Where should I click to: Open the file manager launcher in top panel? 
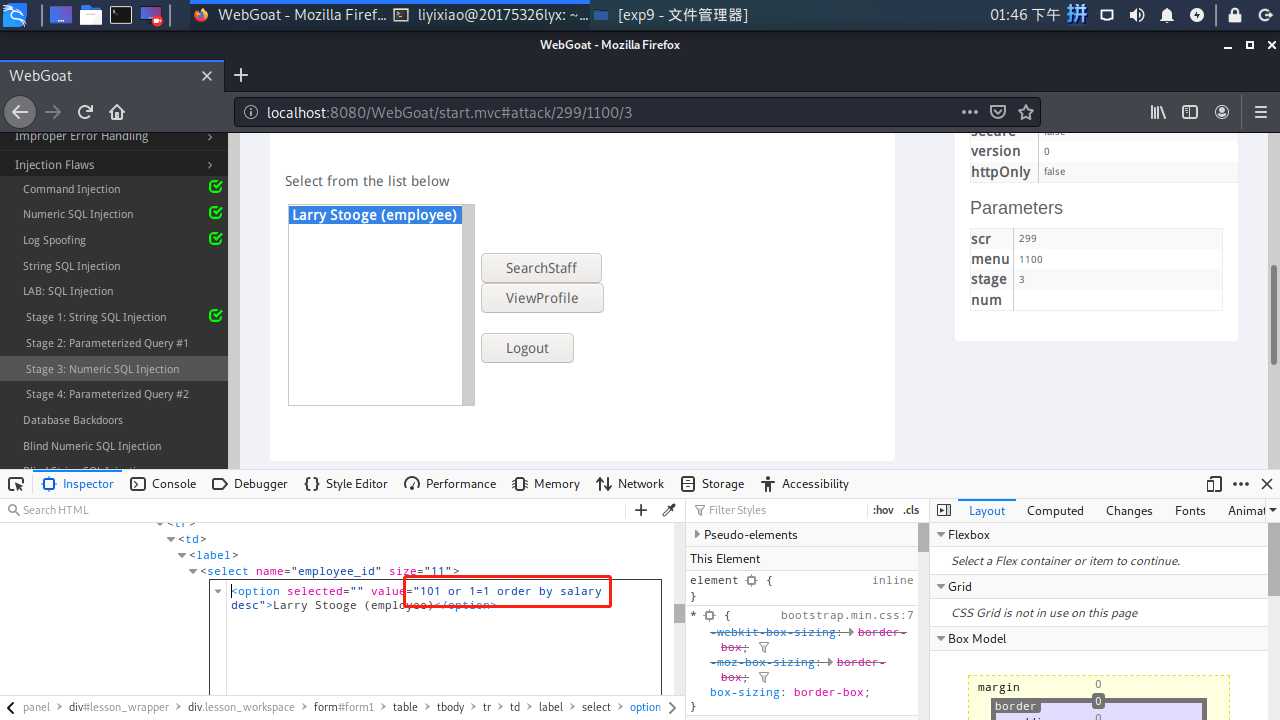(91, 15)
